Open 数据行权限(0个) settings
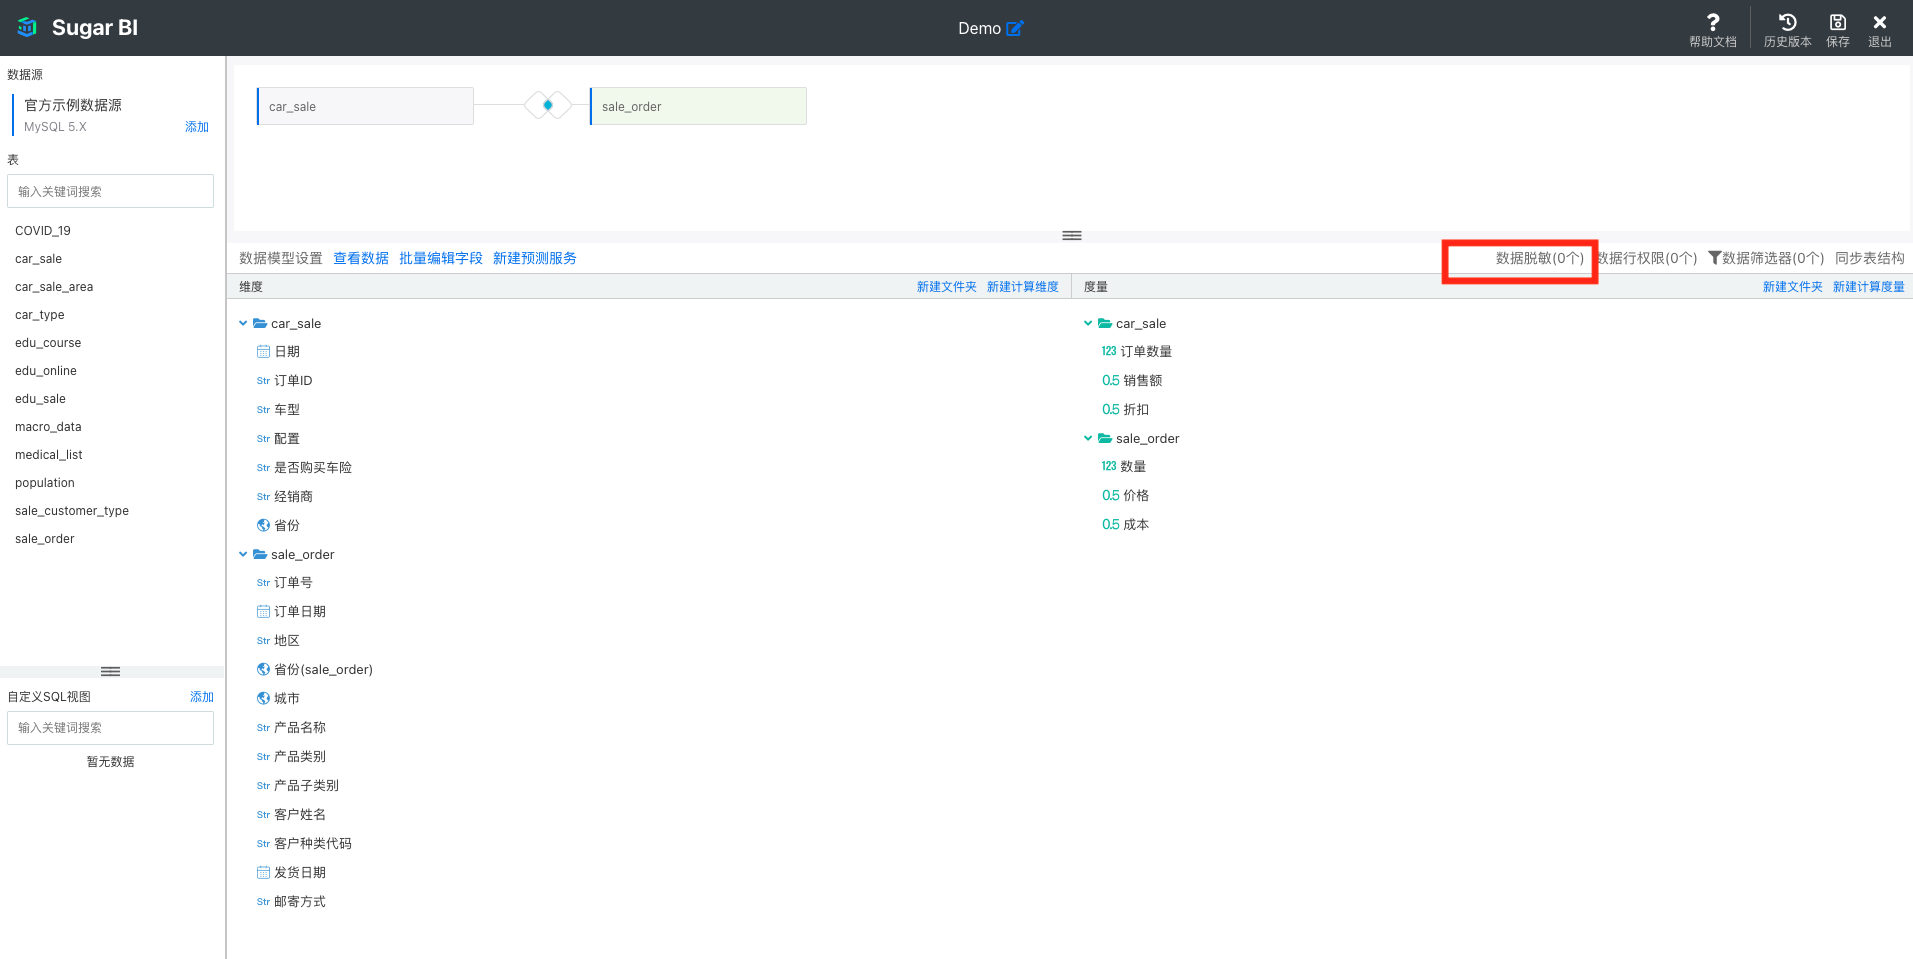This screenshot has height=959, width=1913. click(1647, 258)
